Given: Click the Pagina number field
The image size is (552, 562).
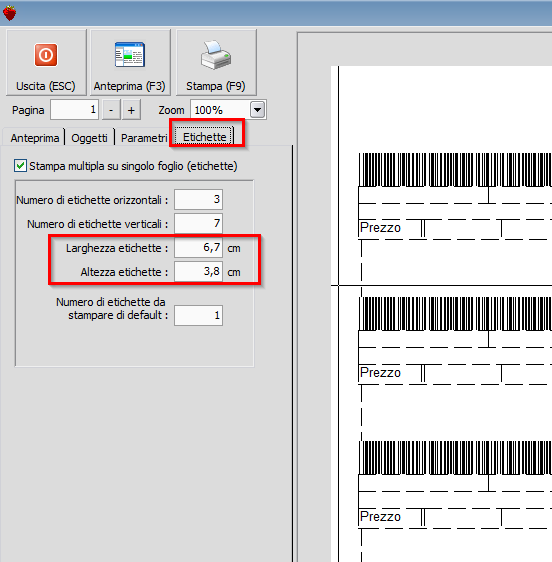Looking at the screenshot, I should [75, 110].
